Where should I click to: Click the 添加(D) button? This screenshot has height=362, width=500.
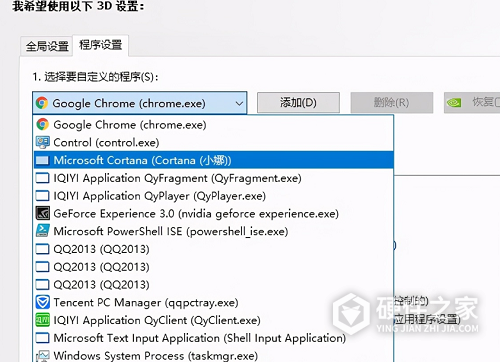[x=298, y=103]
